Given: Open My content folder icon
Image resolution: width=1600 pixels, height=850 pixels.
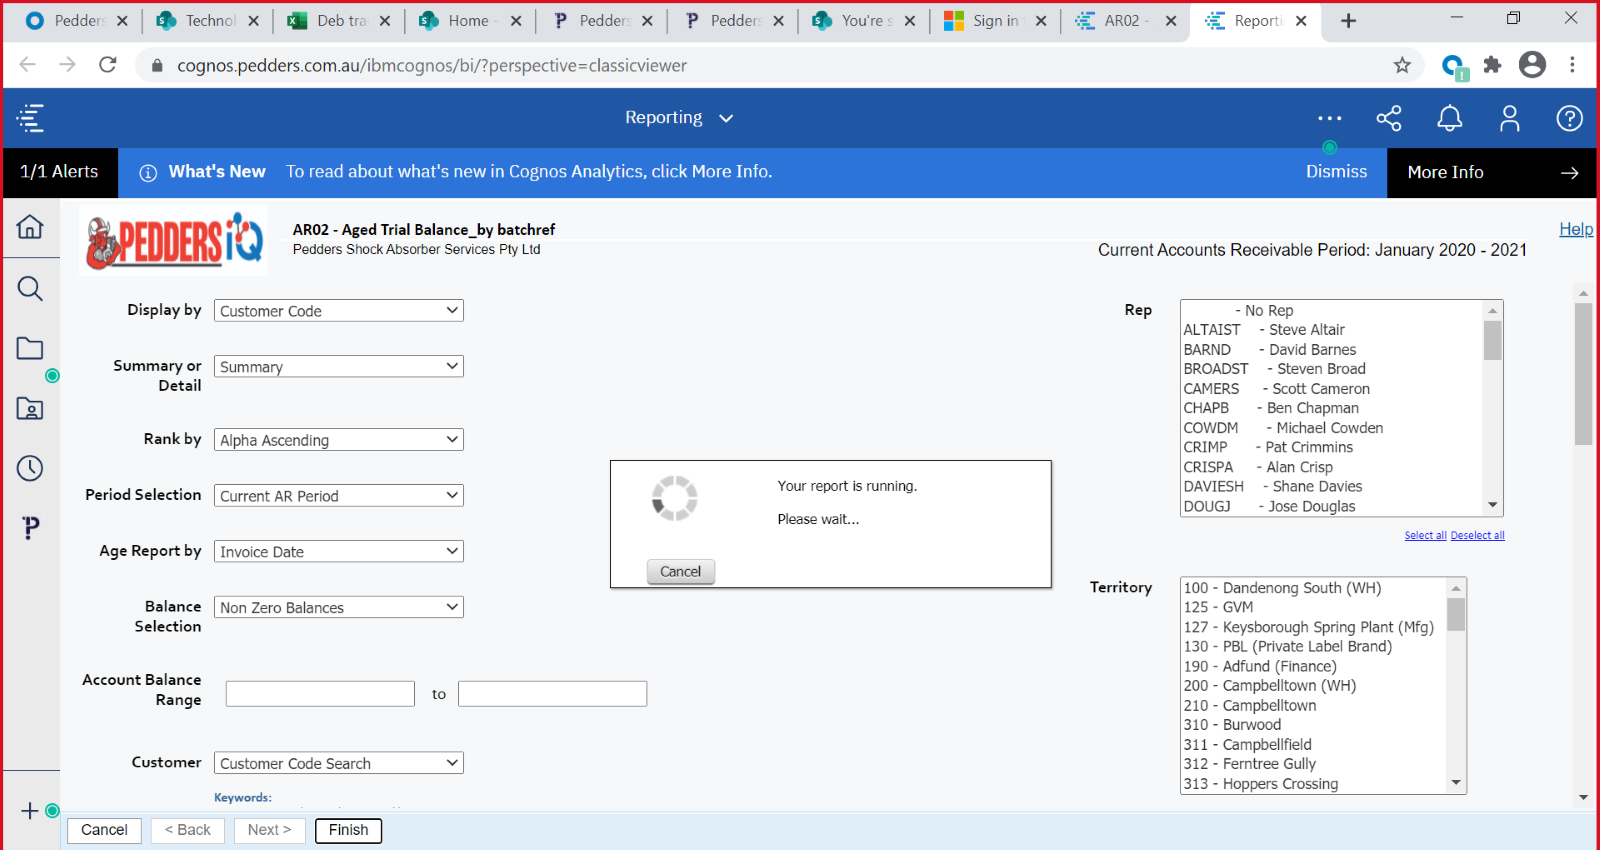Looking at the screenshot, I should [x=30, y=348].
